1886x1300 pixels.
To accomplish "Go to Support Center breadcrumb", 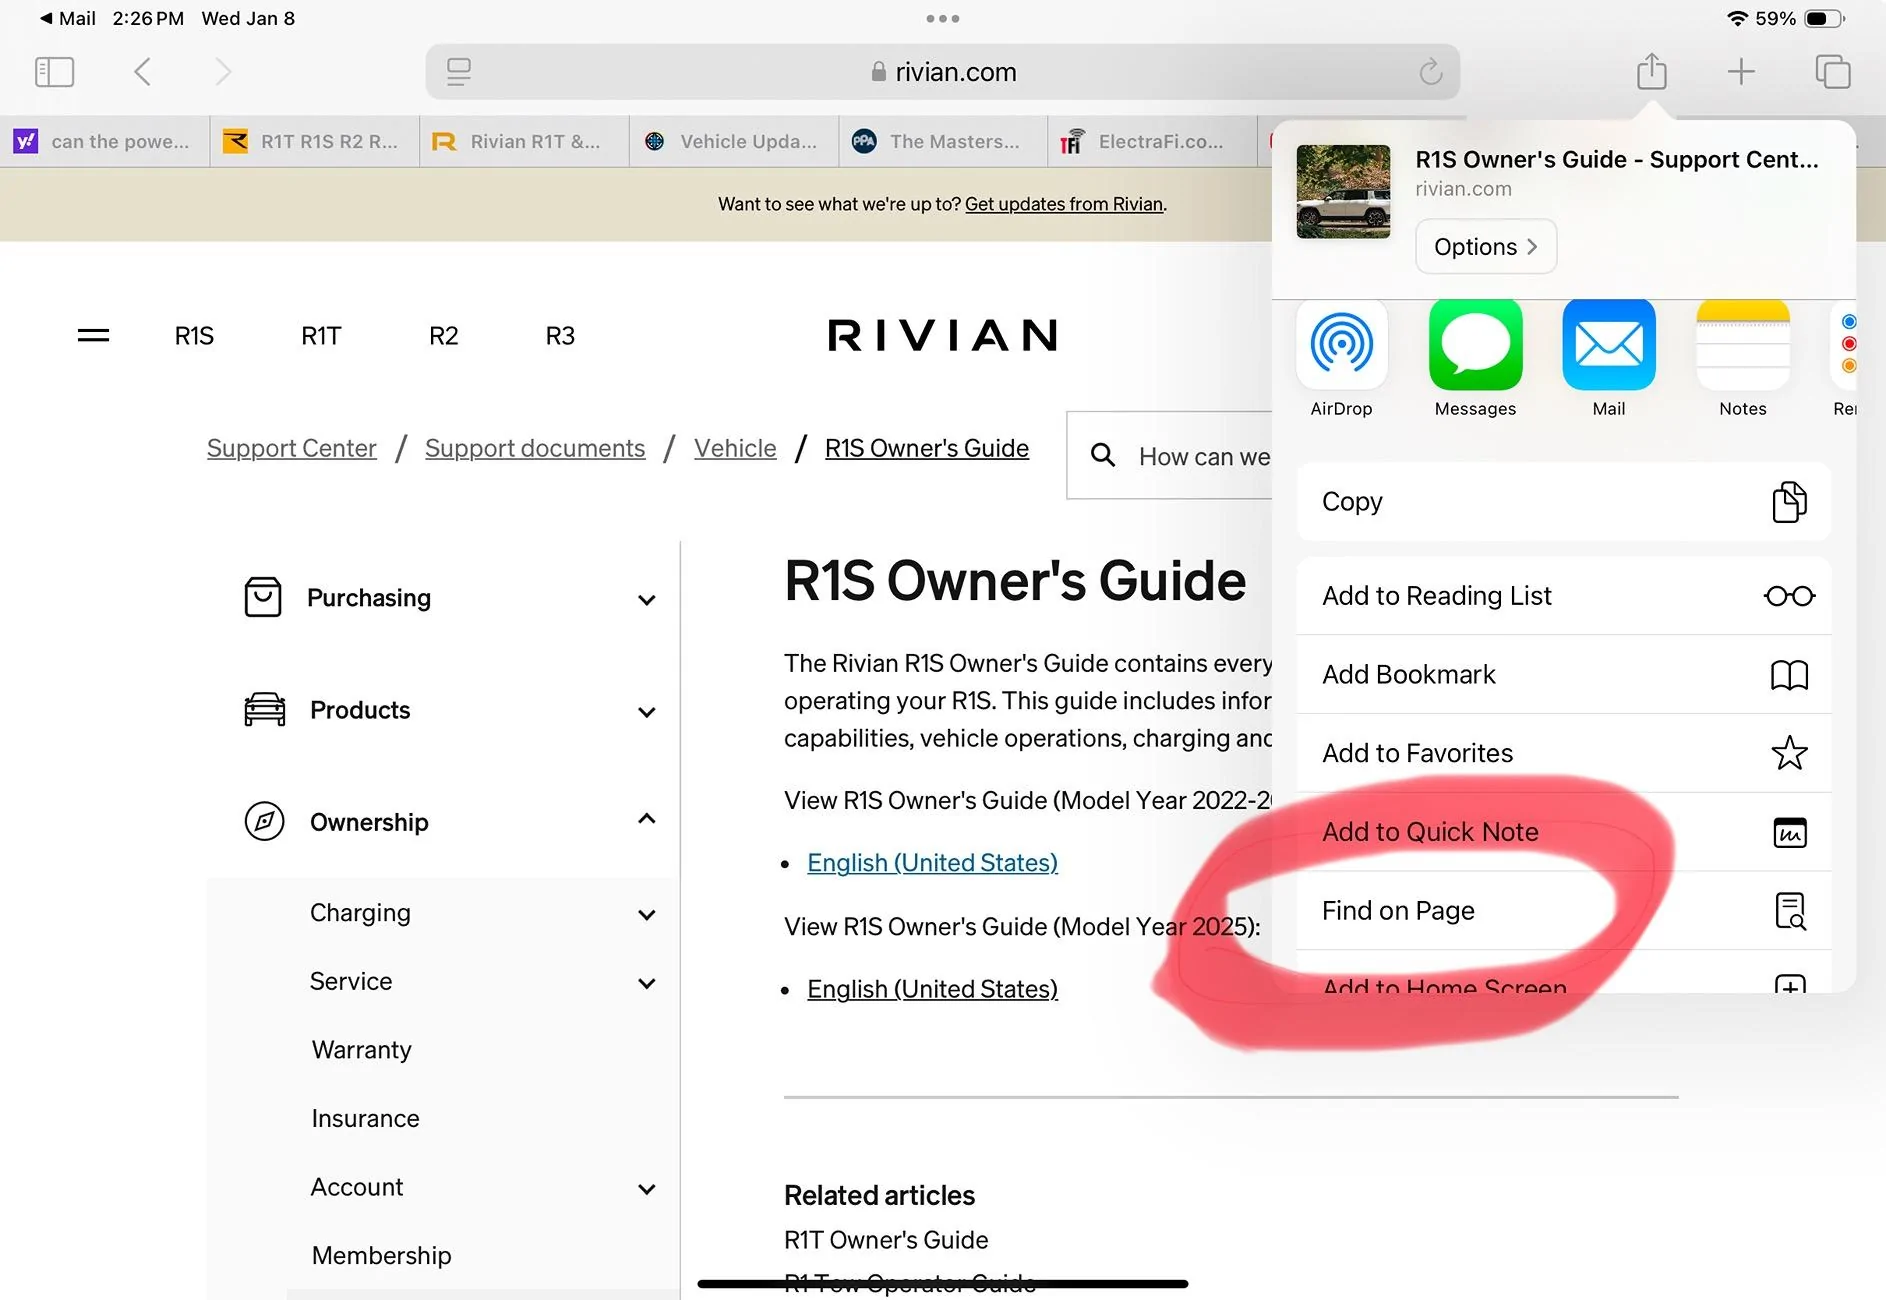I will coord(292,449).
